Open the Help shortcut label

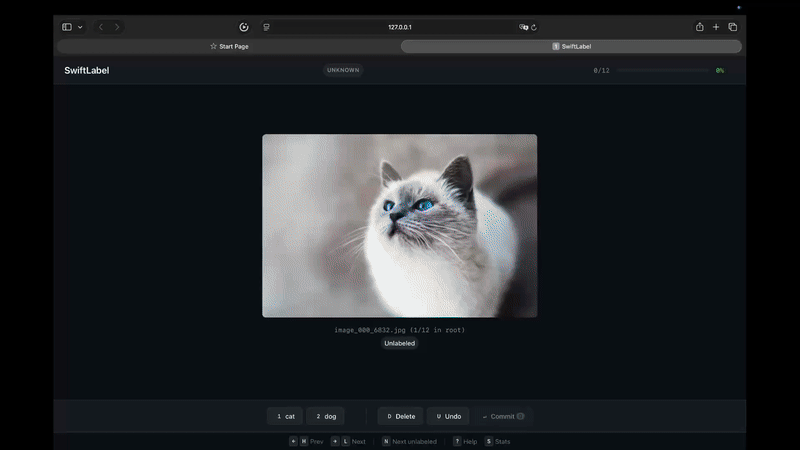tap(470, 441)
